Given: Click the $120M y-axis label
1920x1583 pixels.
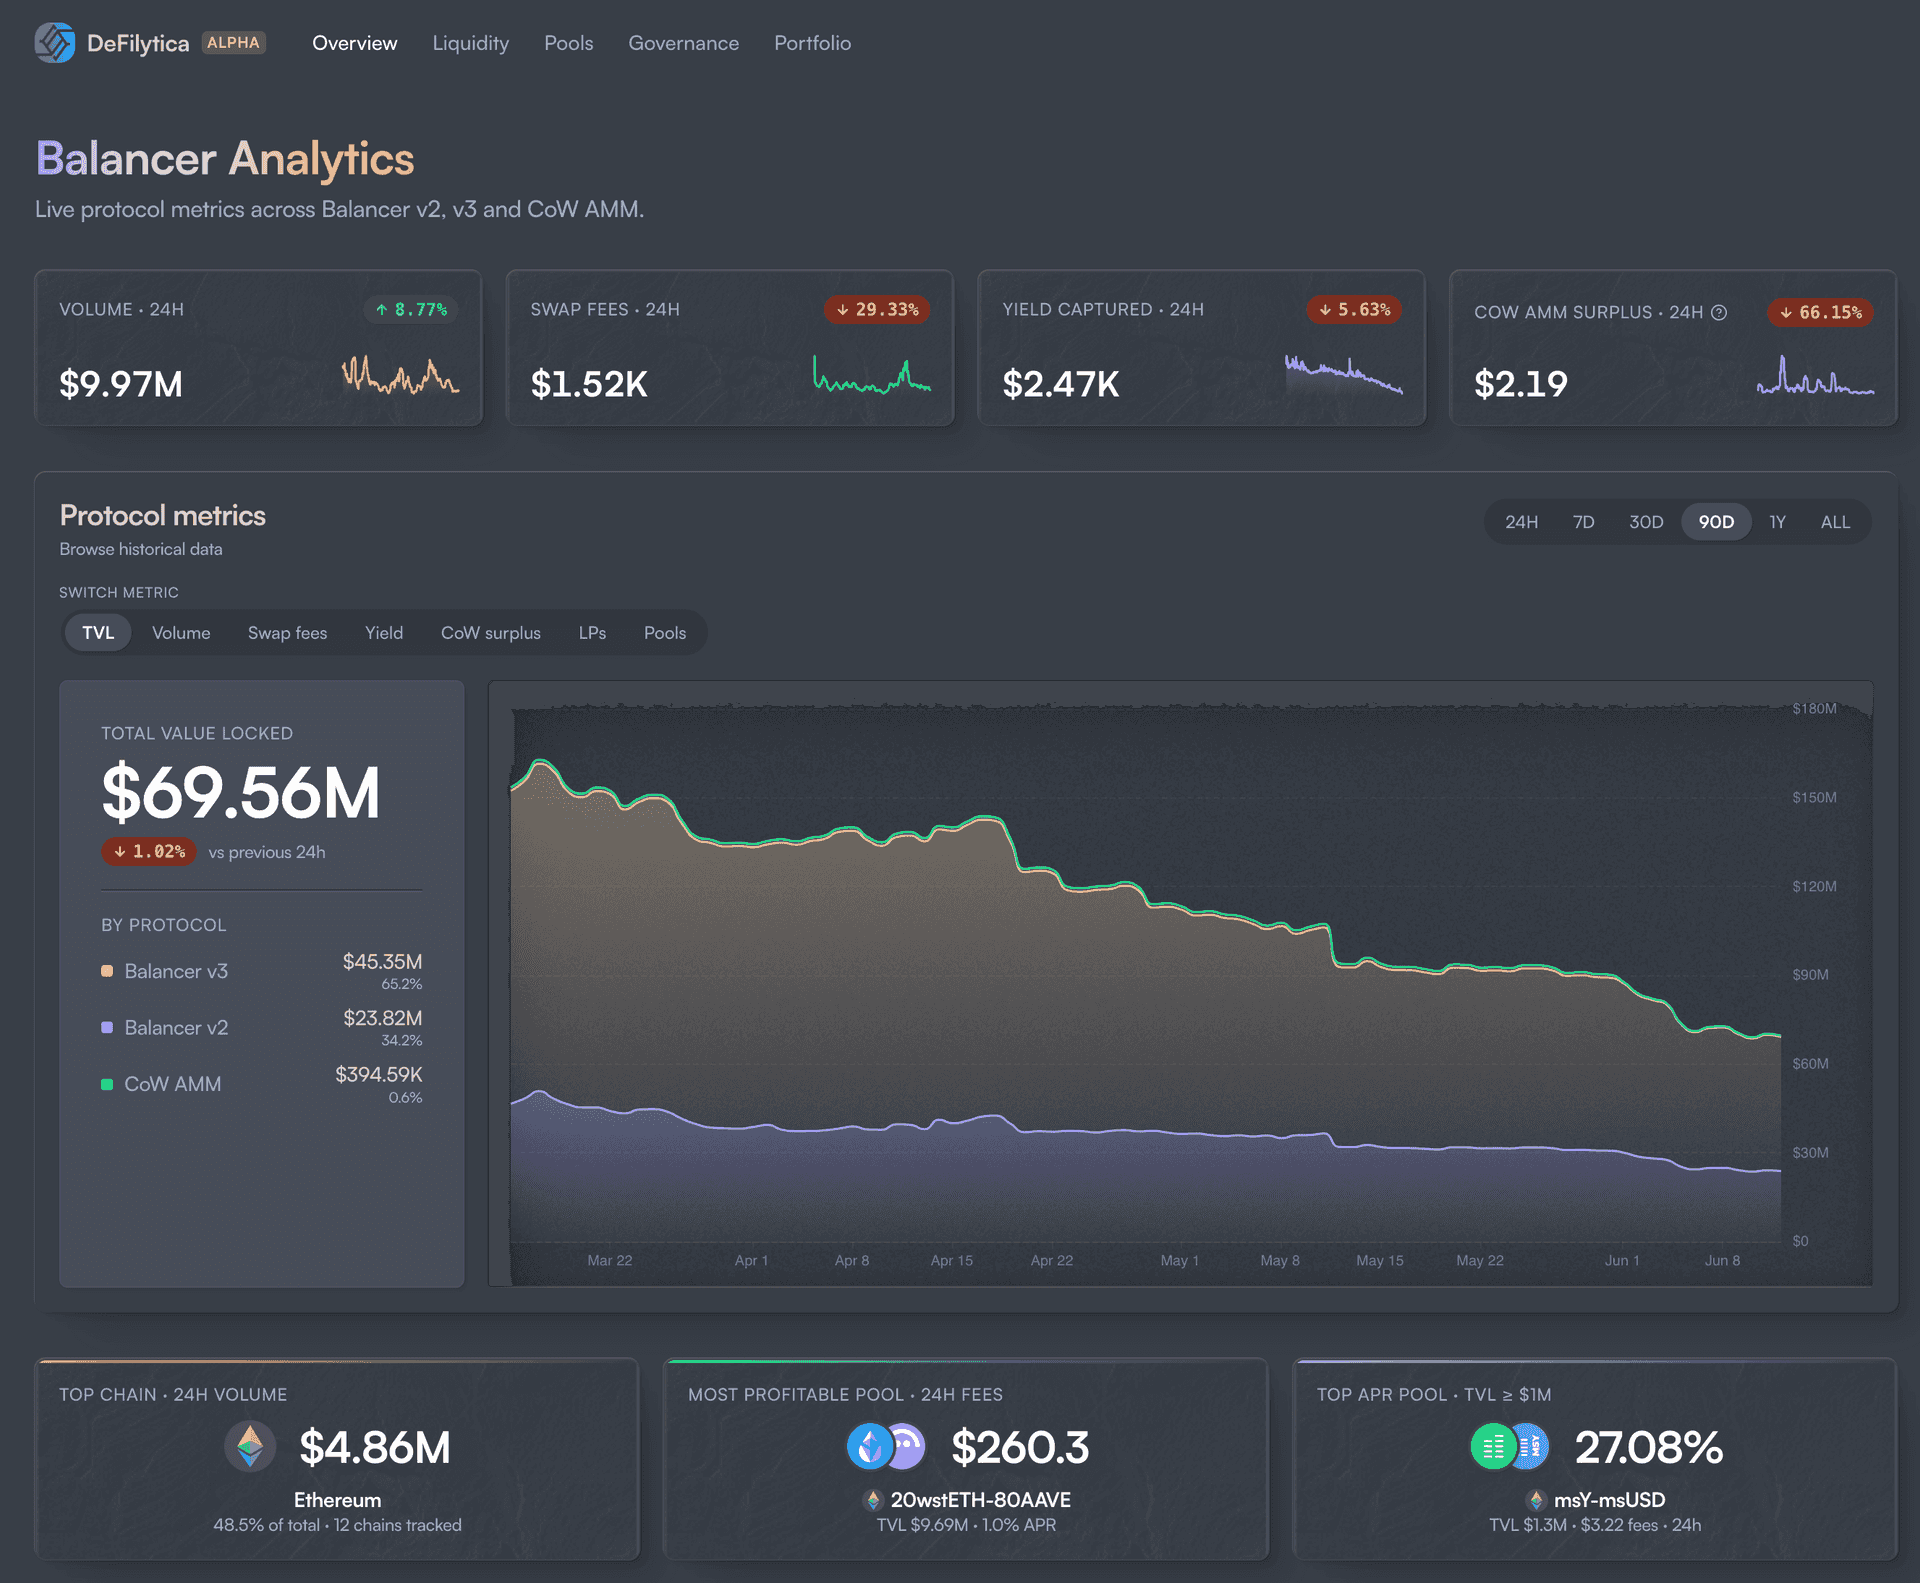Looking at the screenshot, I should (1814, 886).
